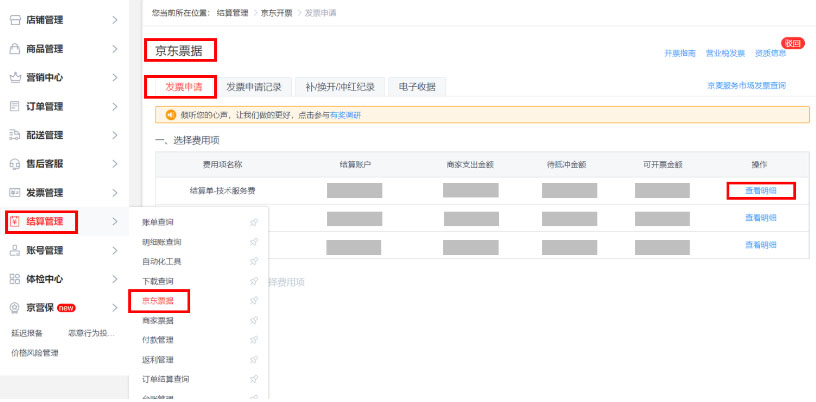
Task: Click the crown icon beside 营销中心
Action: [x=15, y=78]
